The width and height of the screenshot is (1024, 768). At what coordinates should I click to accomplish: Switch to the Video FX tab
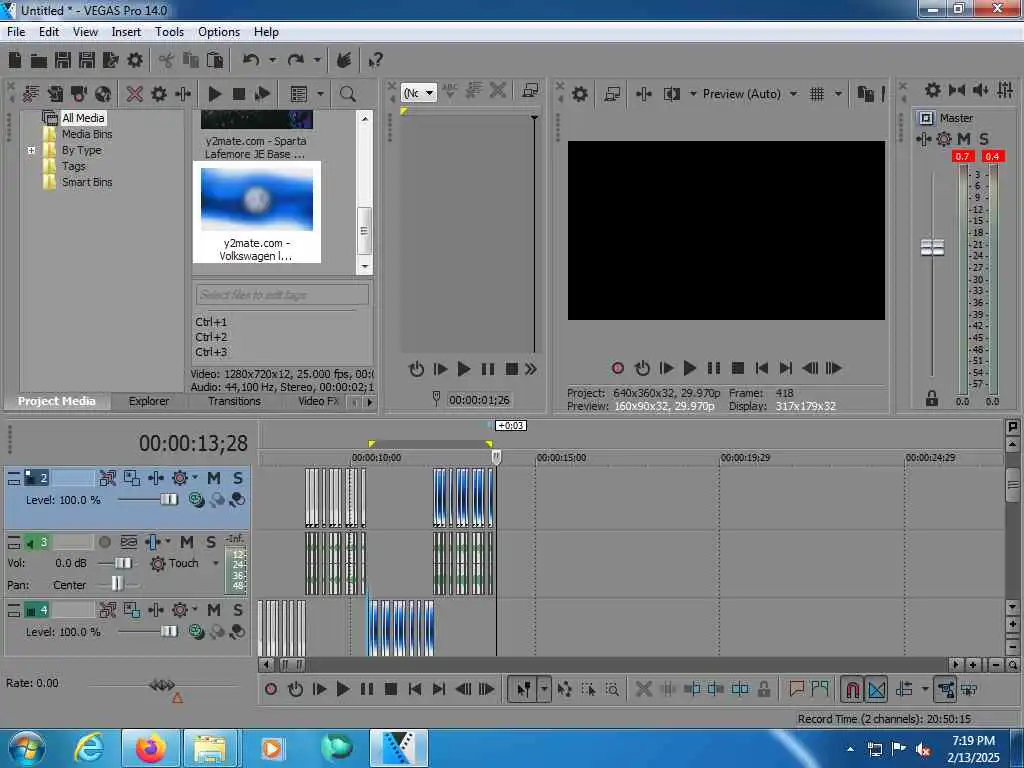[x=318, y=401]
